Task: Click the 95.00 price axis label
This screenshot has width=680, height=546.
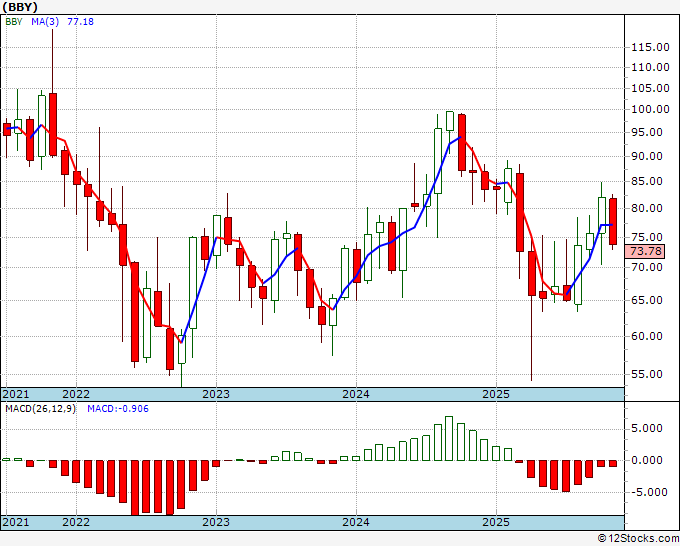Action: point(647,132)
